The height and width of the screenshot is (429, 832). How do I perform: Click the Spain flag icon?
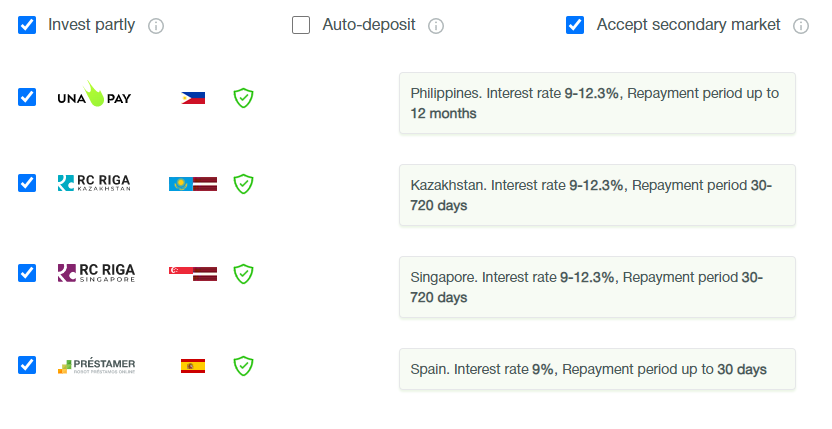pyautogui.click(x=193, y=366)
